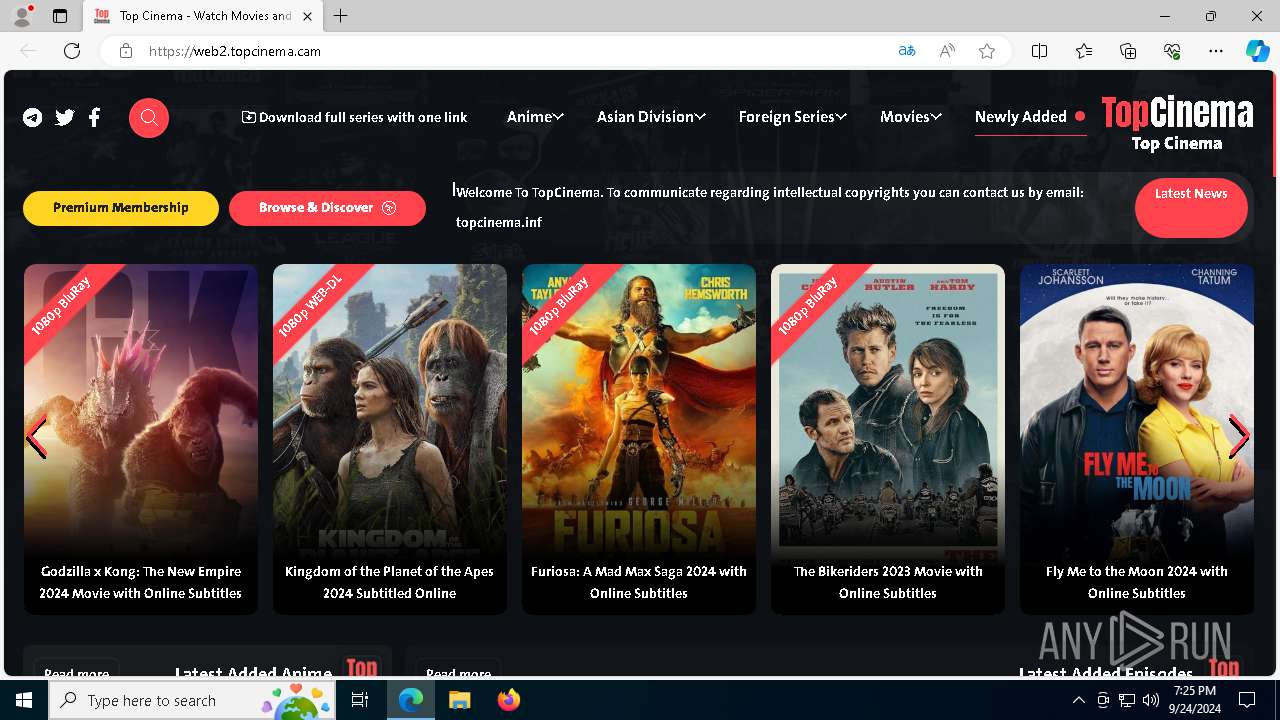
Task: Open volume control in system tray
Action: click(1150, 700)
